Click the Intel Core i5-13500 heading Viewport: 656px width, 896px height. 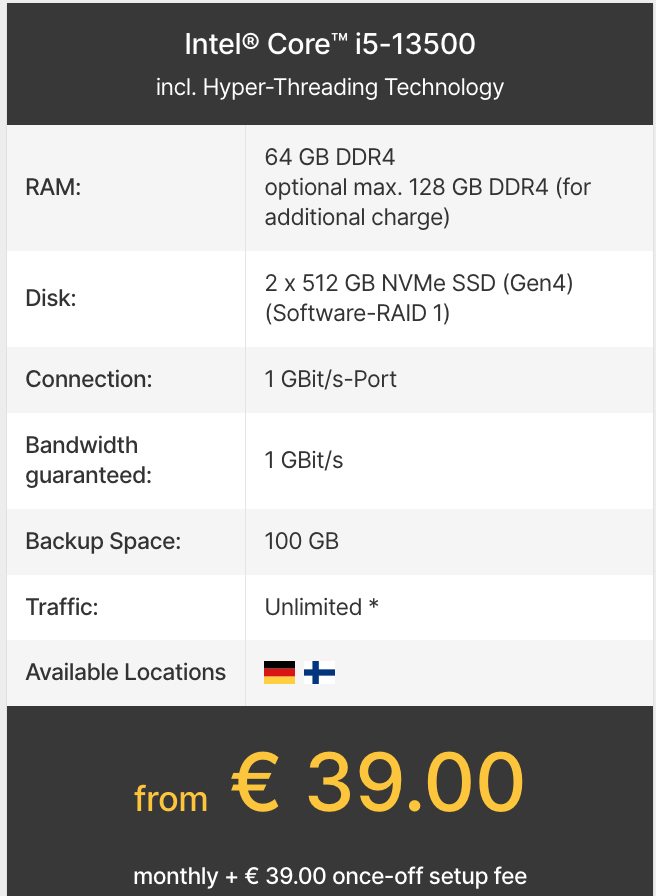coord(330,44)
